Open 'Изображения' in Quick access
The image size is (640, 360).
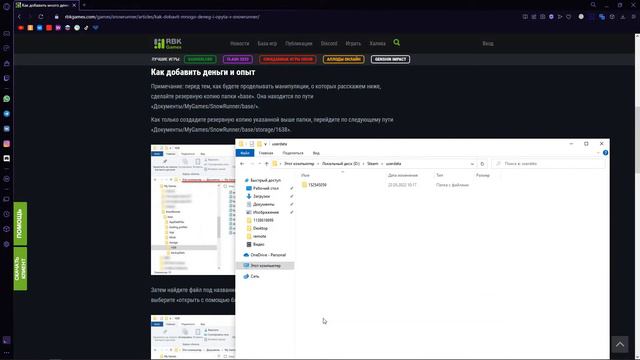pos(266,212)
